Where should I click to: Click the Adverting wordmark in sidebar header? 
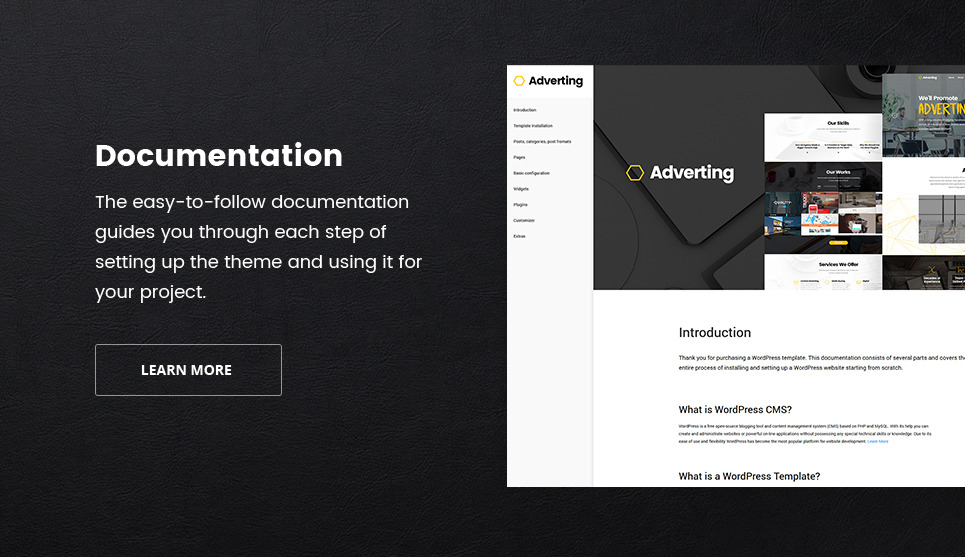555,81
